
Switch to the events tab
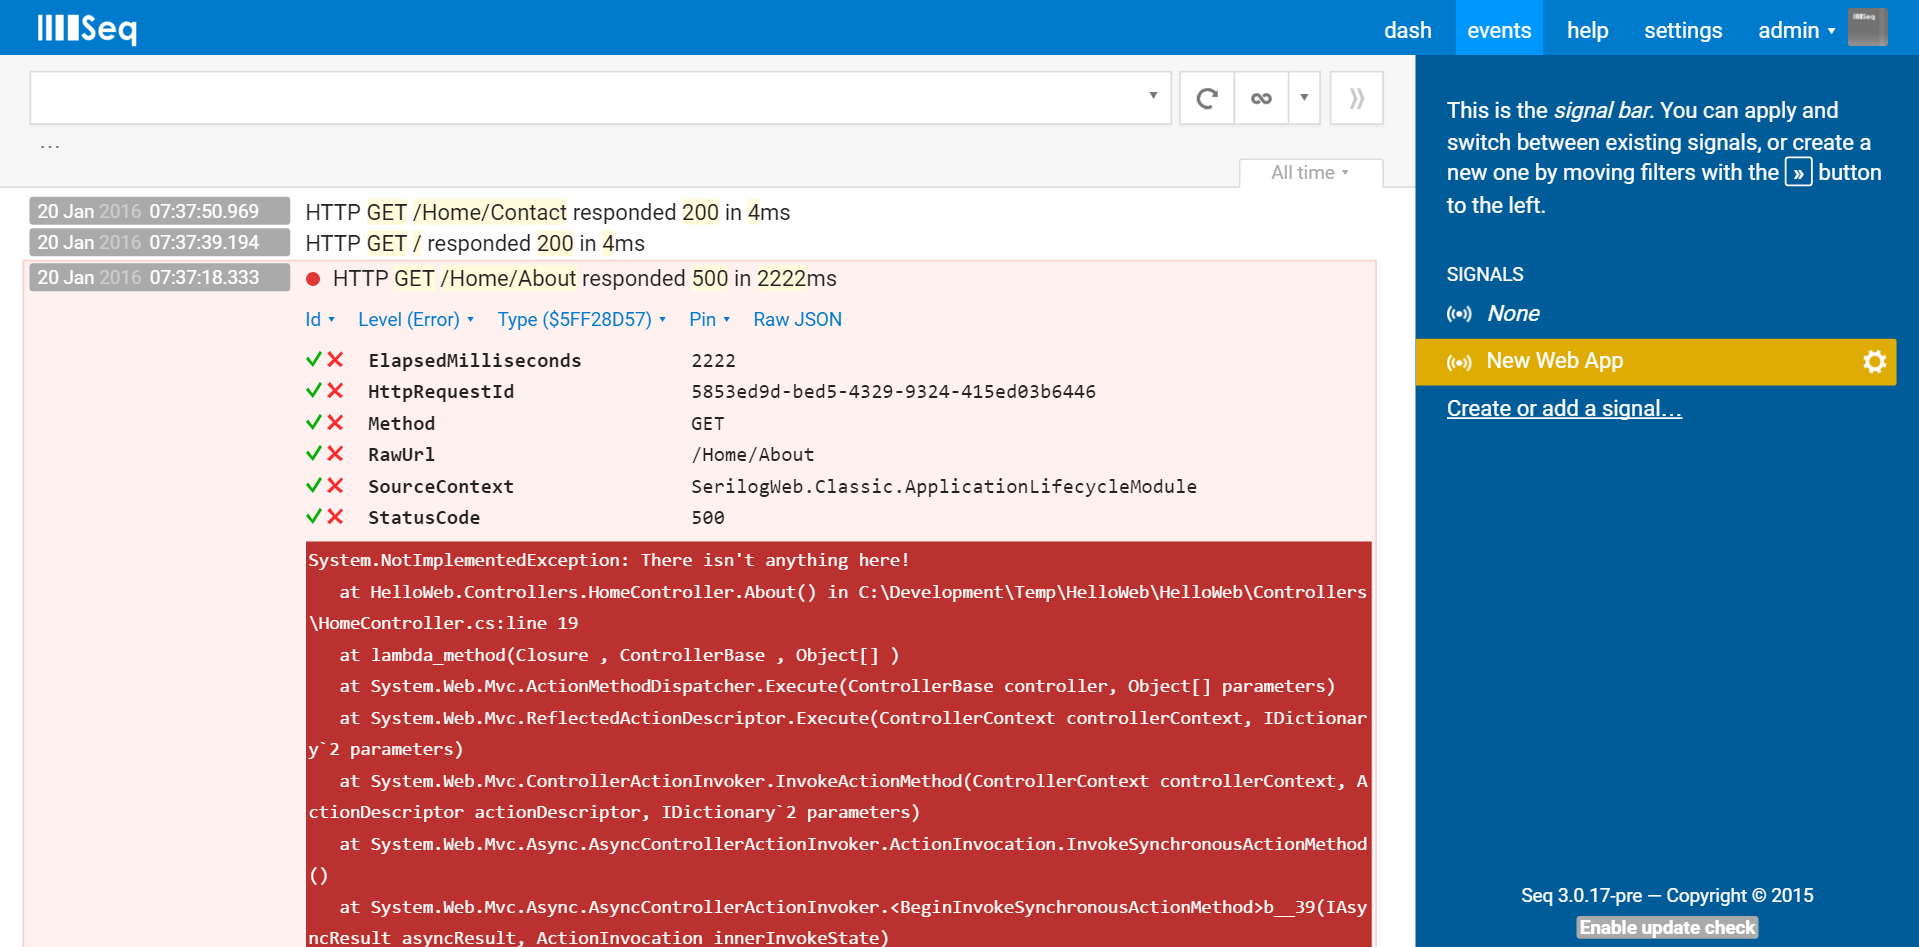pyautogui.click(x=1499, y=30)
